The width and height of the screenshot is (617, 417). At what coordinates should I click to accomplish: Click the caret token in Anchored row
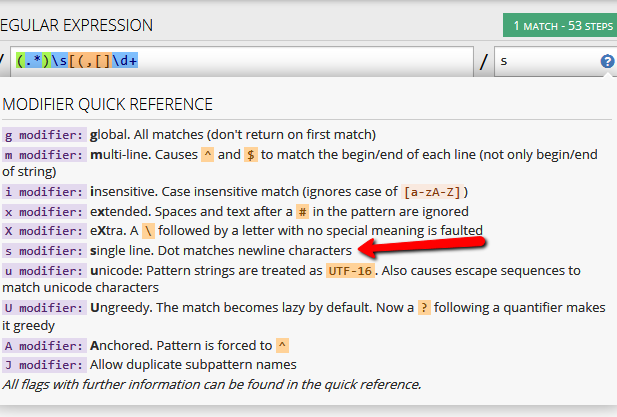coord(283,345)
